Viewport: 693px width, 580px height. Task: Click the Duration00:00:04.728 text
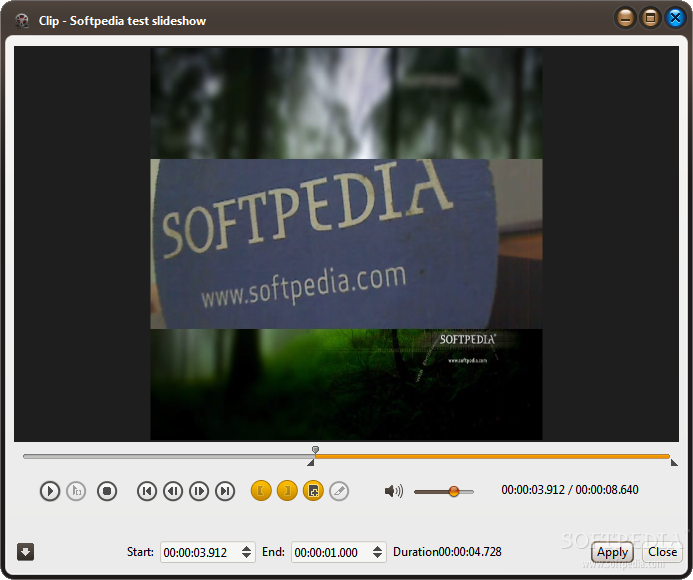click(x=447, y=552)
